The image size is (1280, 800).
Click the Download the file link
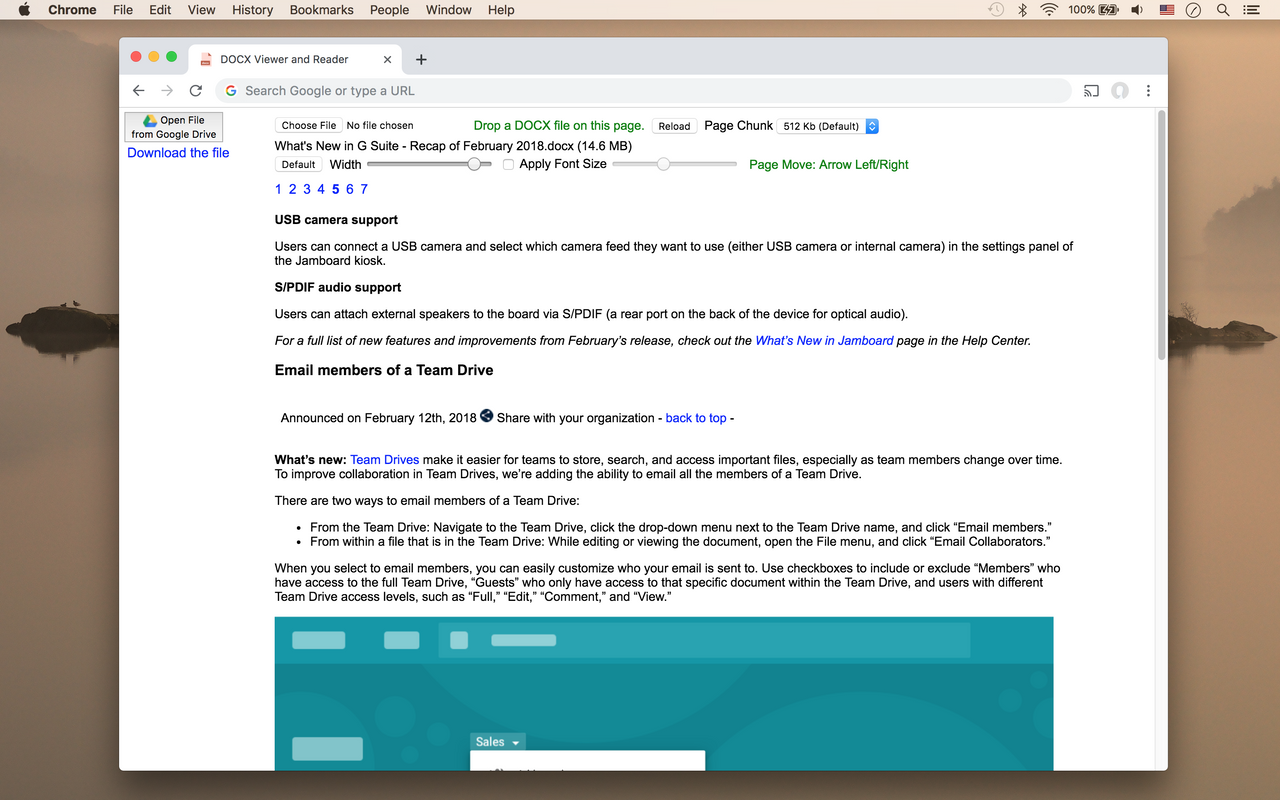coord(178,152)
